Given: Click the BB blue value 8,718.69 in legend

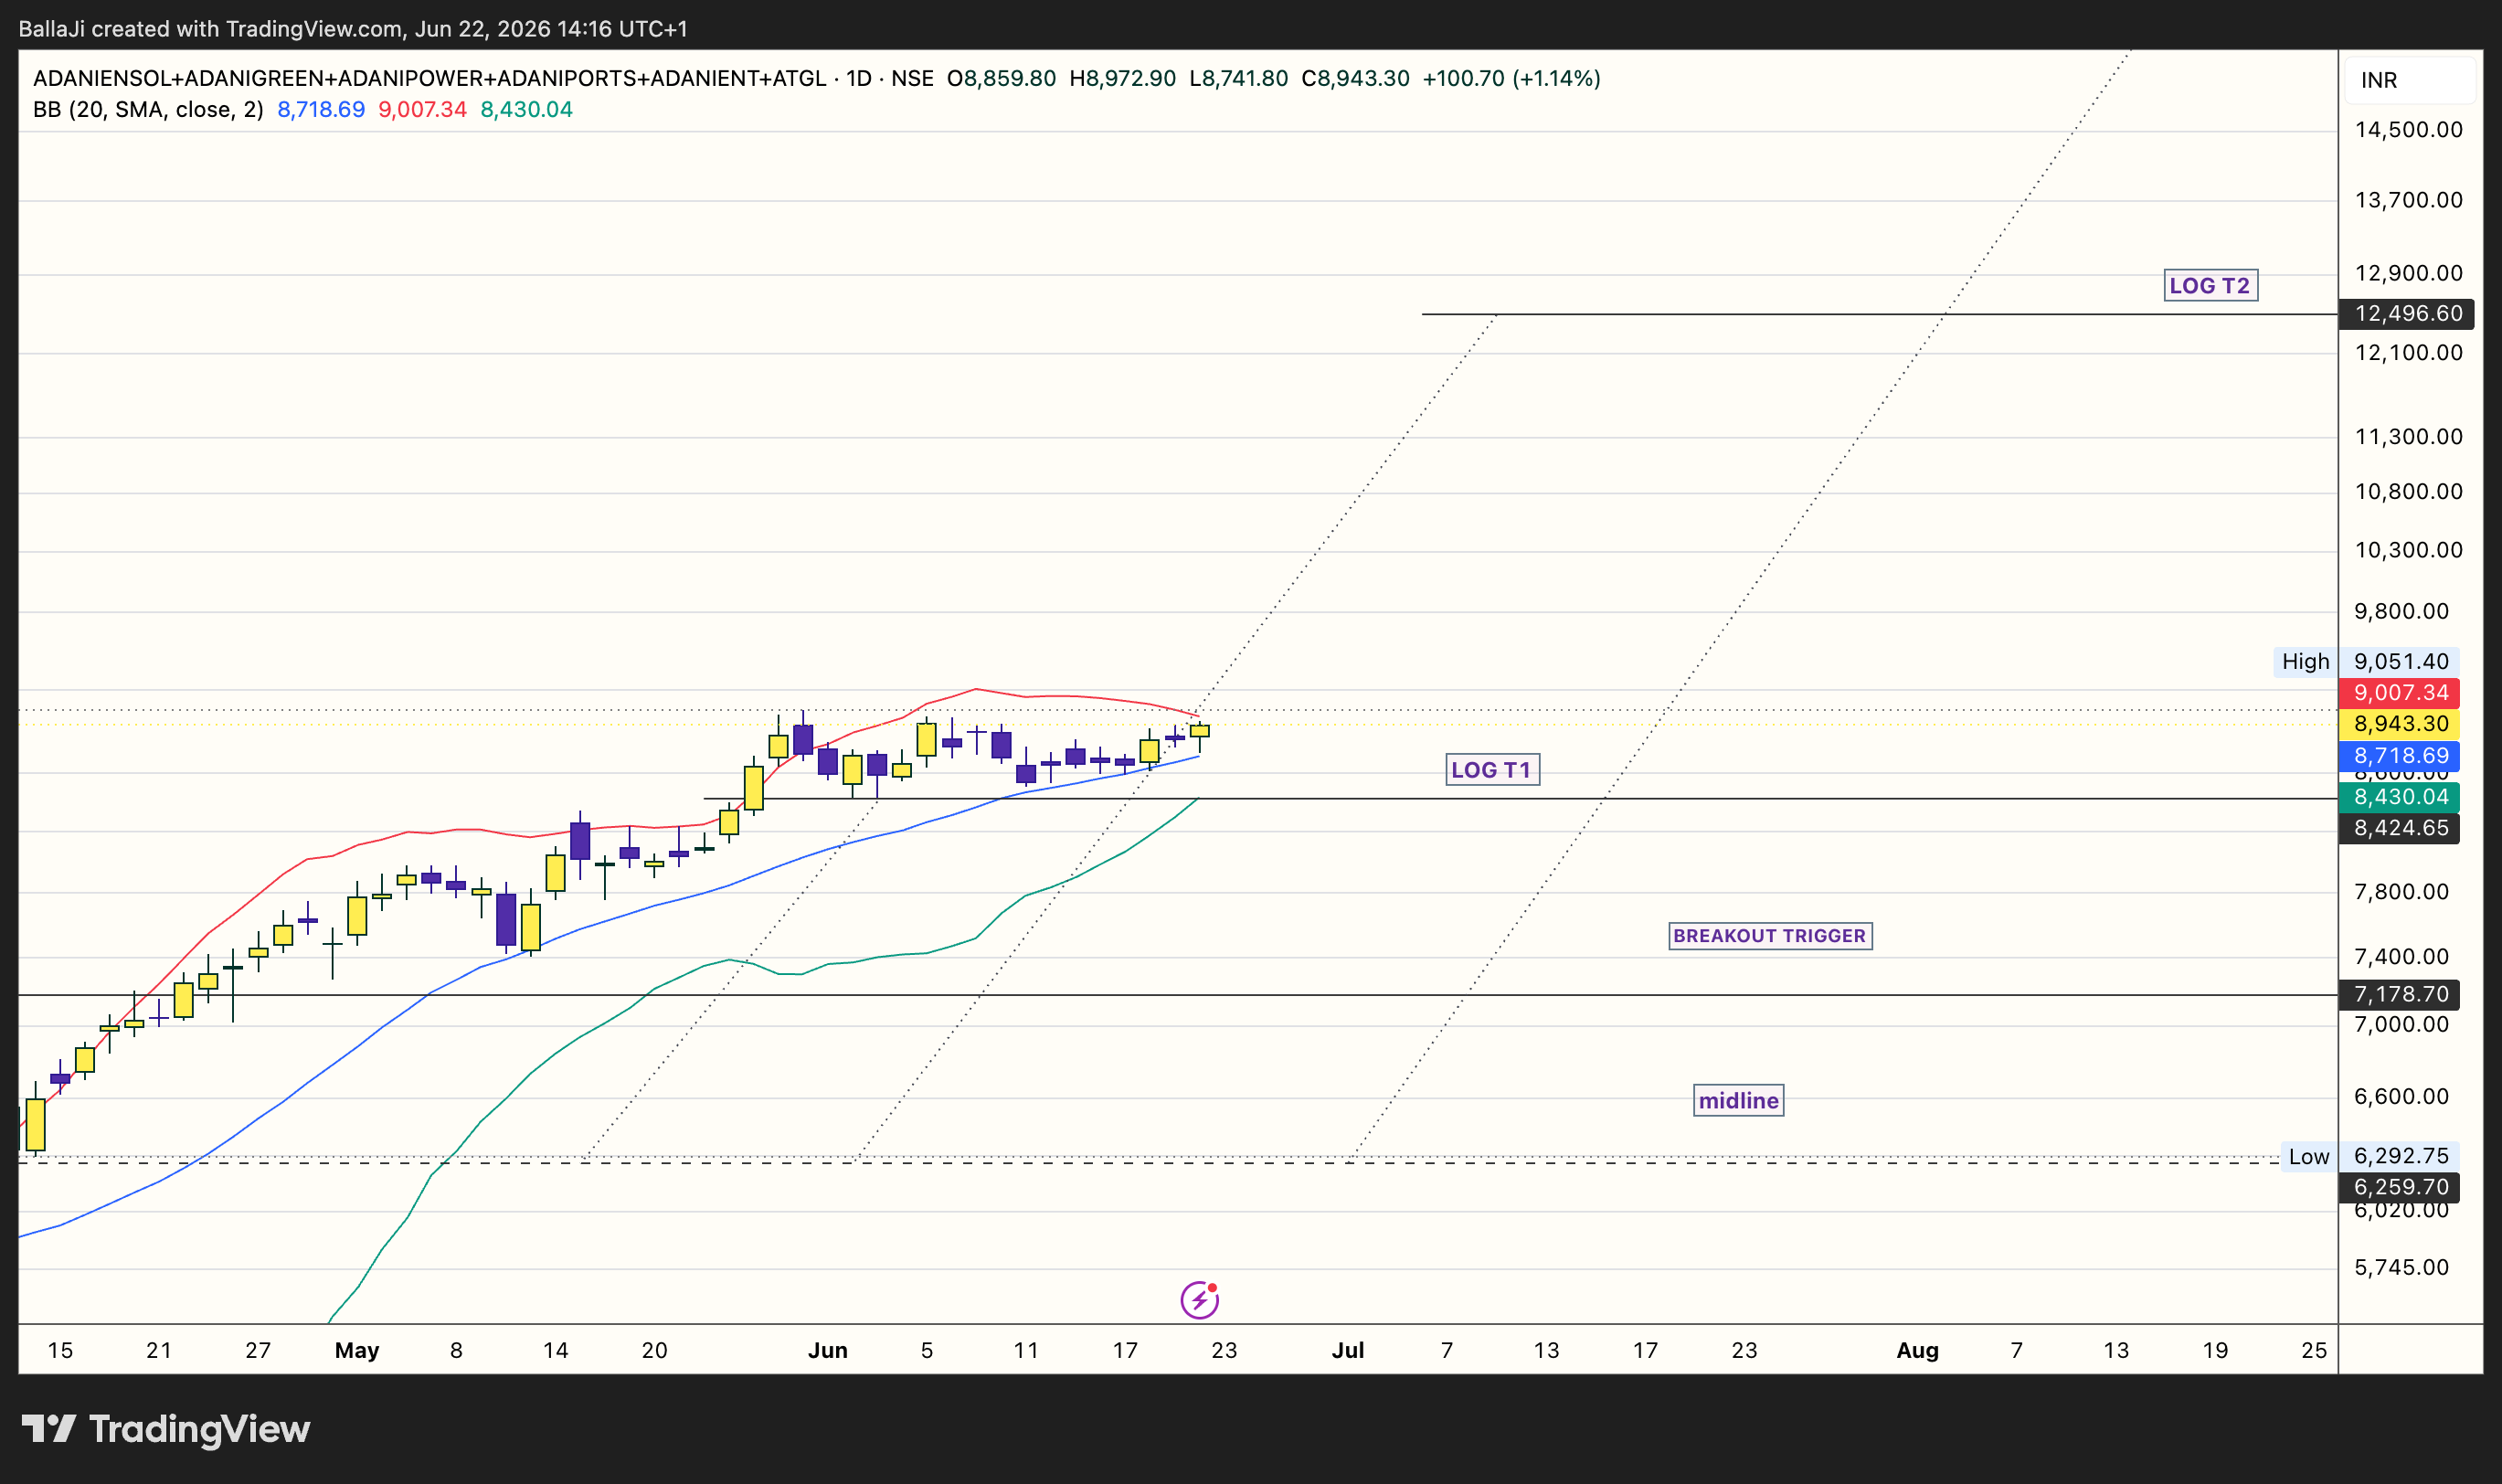Looking at the screenshot, I should click(x=321, y=110).
